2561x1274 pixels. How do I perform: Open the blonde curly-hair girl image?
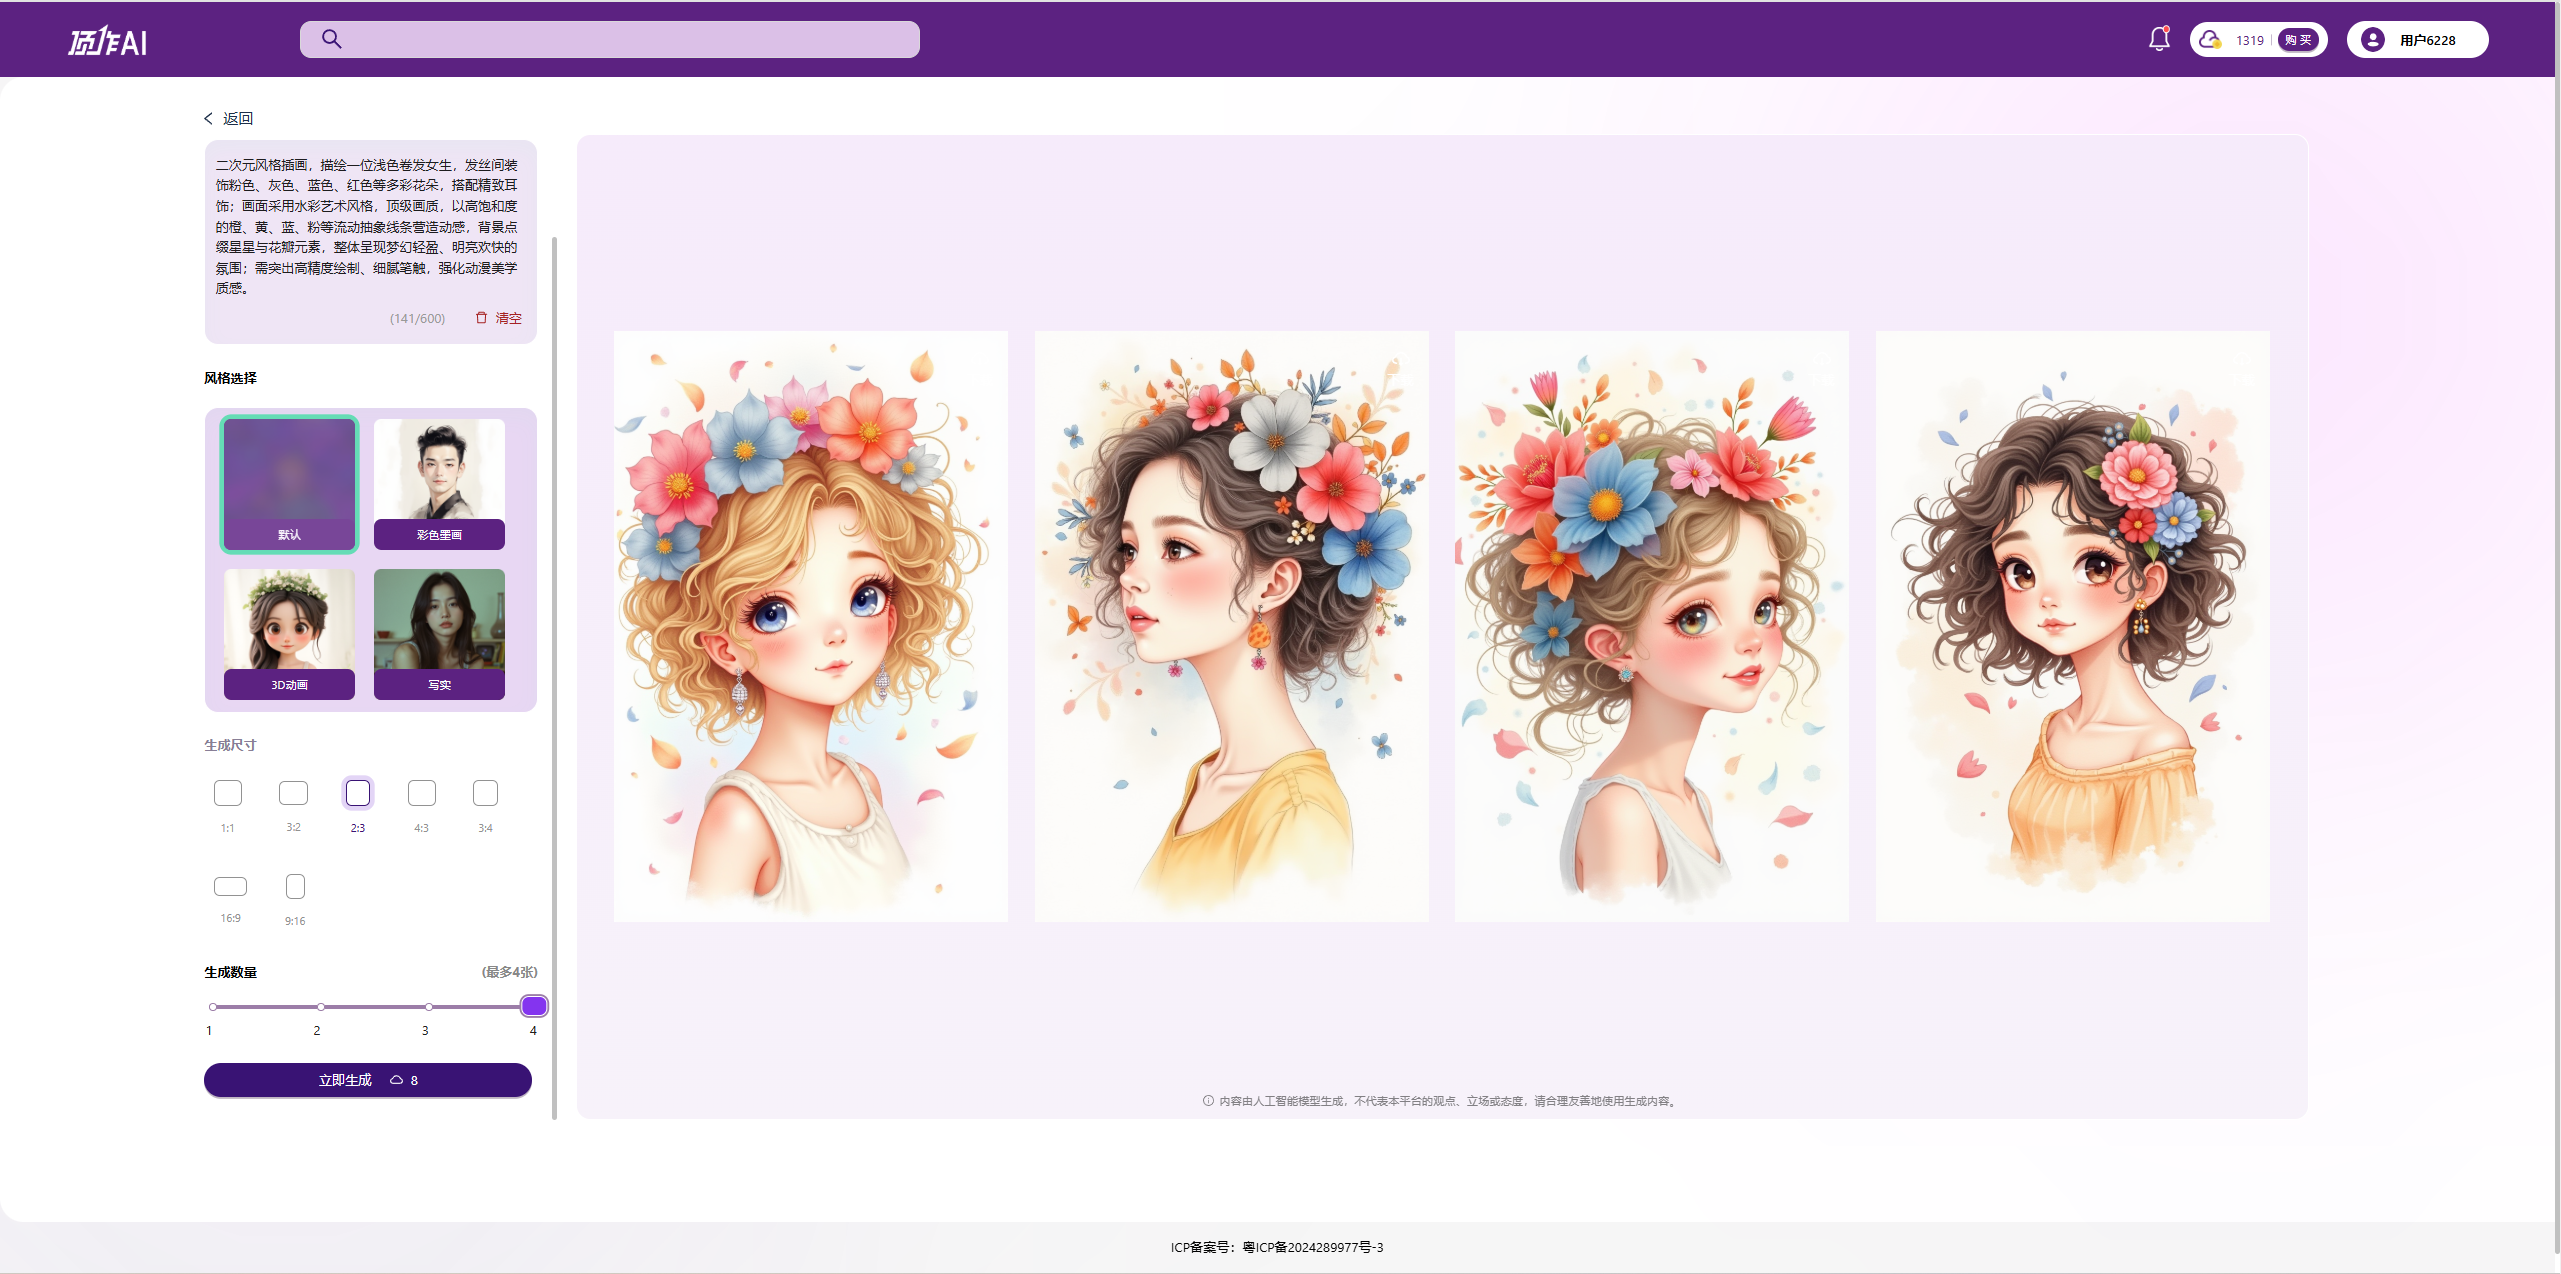810,626
